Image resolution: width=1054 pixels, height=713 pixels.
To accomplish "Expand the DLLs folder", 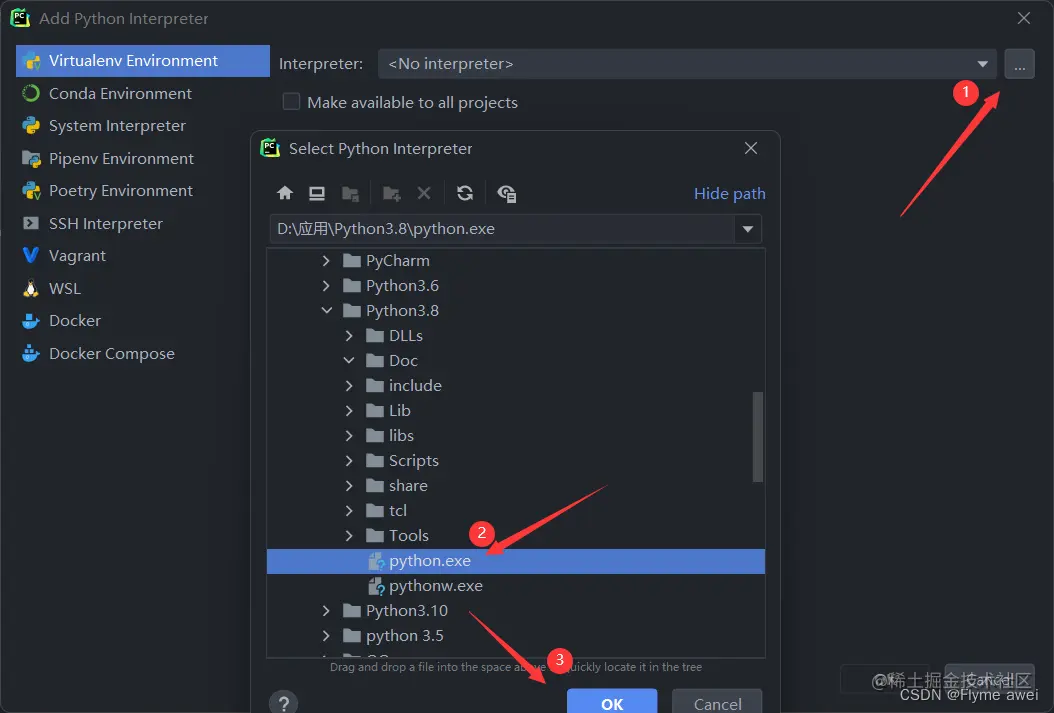I will click(349, 335).
